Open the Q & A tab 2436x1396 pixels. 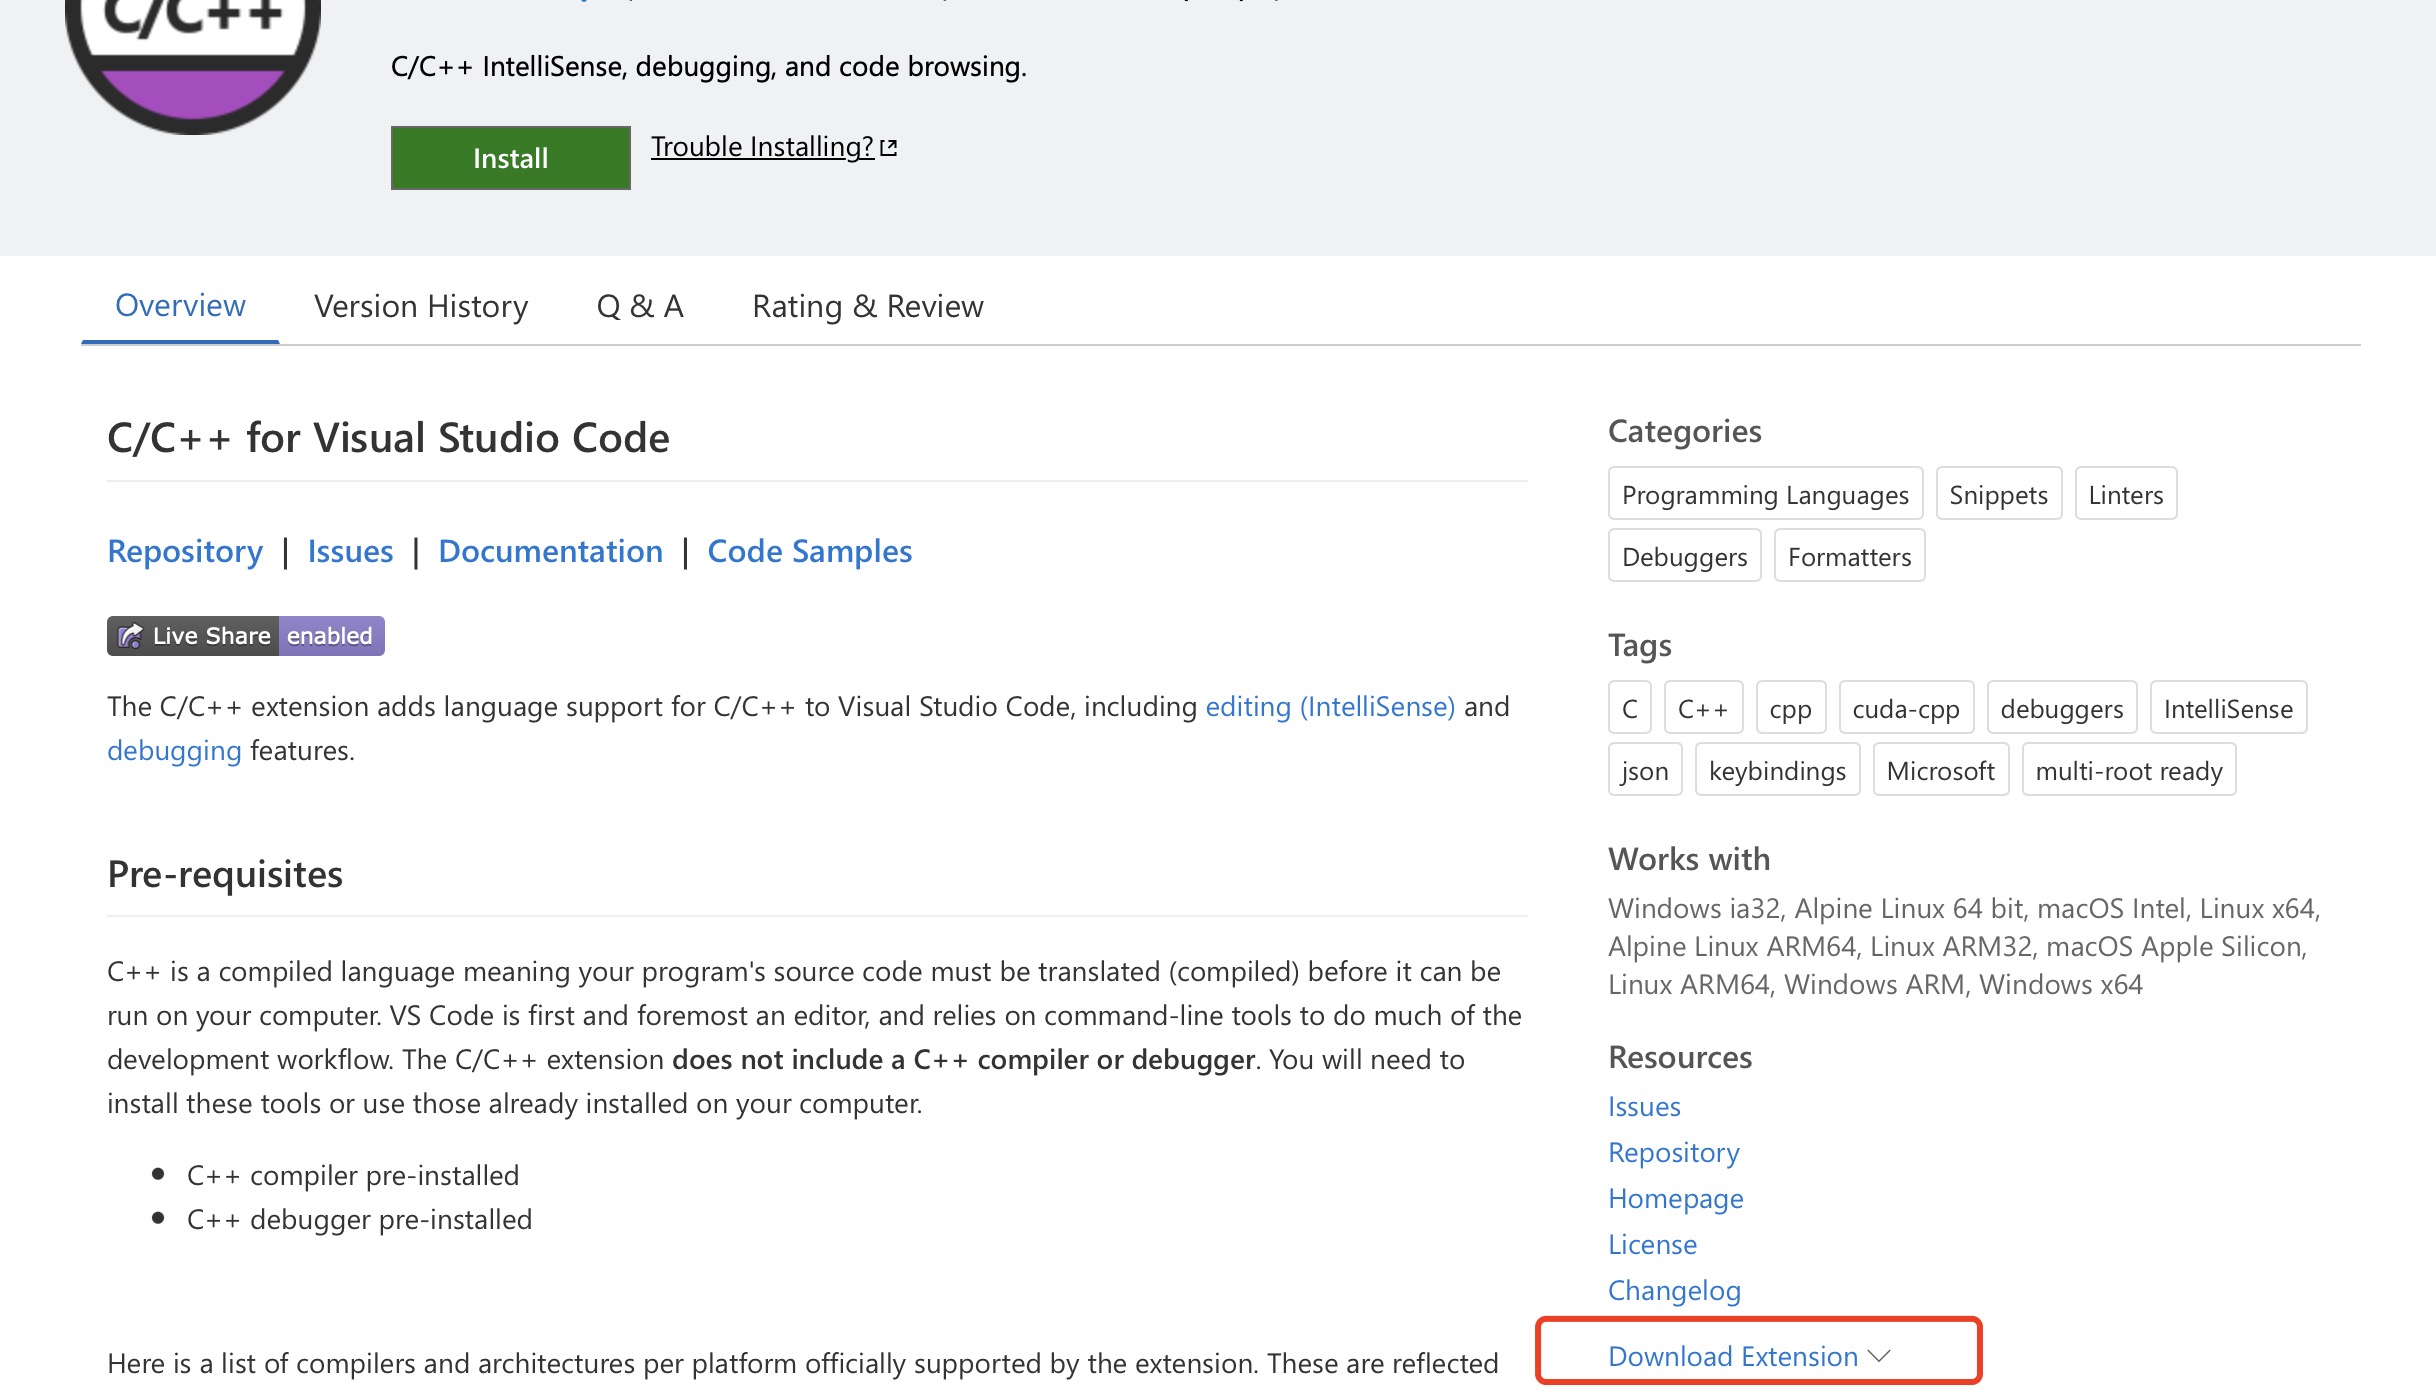point(640,306)
